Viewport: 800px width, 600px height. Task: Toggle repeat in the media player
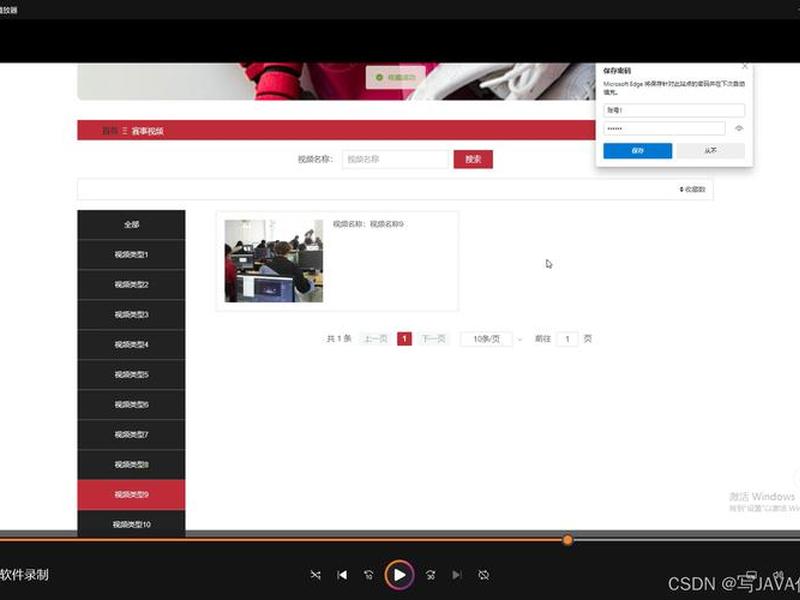(484, 575)
